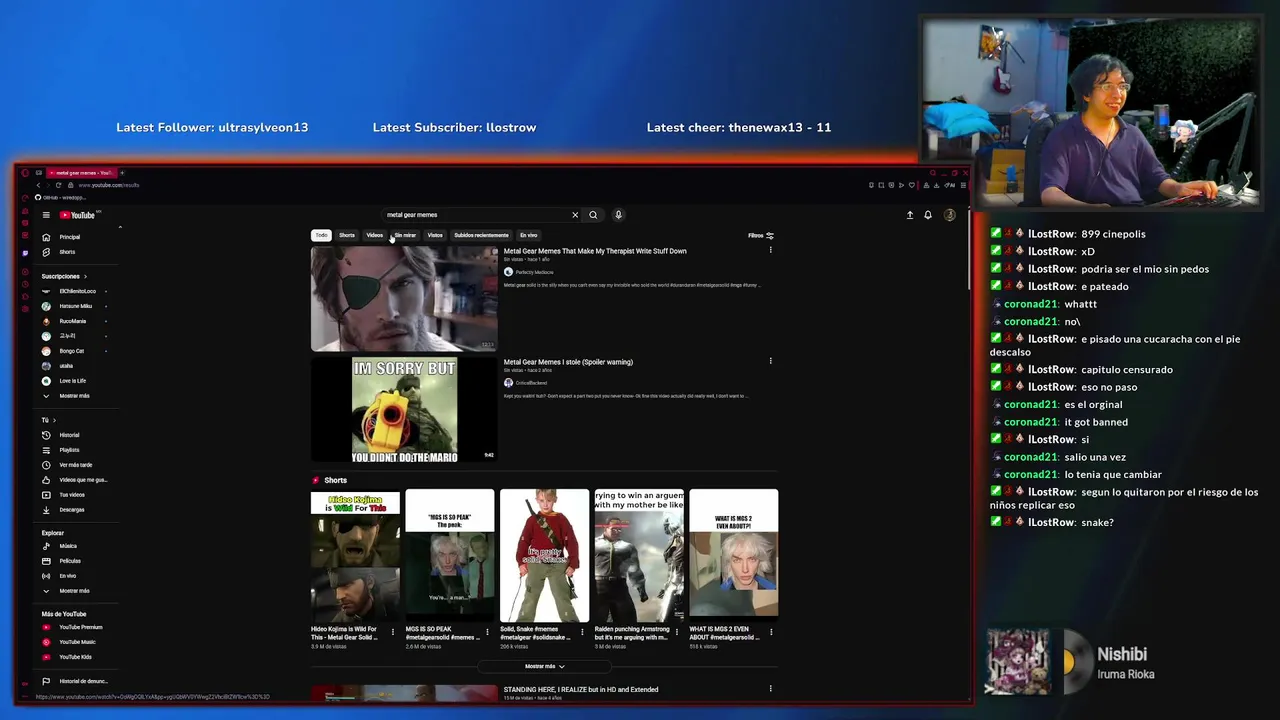1280x720 pixels.
Task: Click the 'metal gear memes' browser tab
Action: [x=82, y=173]
